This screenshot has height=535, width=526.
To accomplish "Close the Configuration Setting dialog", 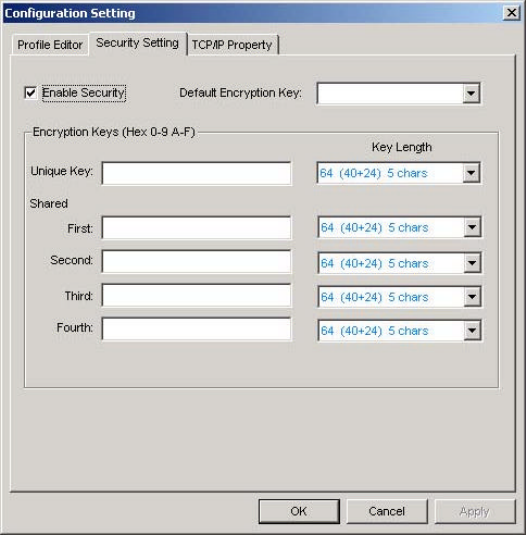I will coord(511,13).
